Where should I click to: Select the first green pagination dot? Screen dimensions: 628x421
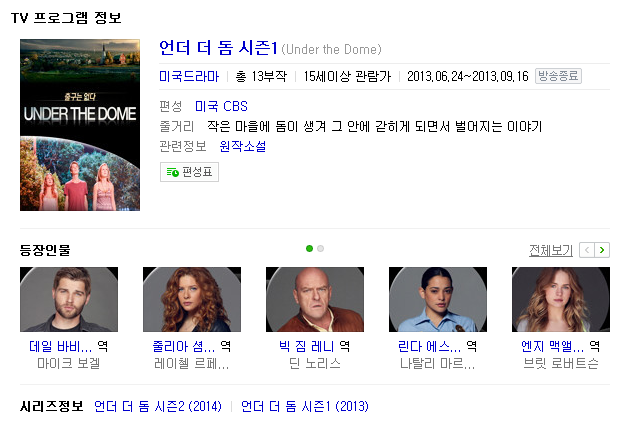[x=309, y=249]
